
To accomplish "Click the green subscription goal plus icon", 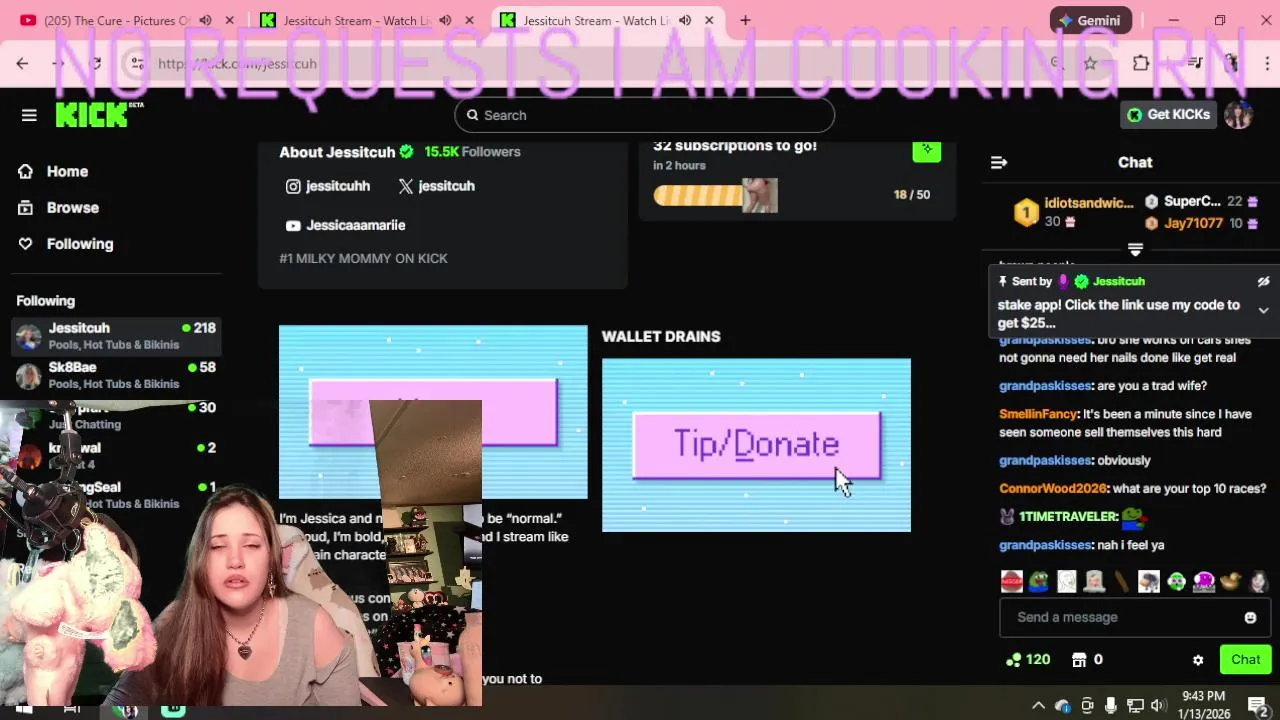I will [x=927, y=150].
